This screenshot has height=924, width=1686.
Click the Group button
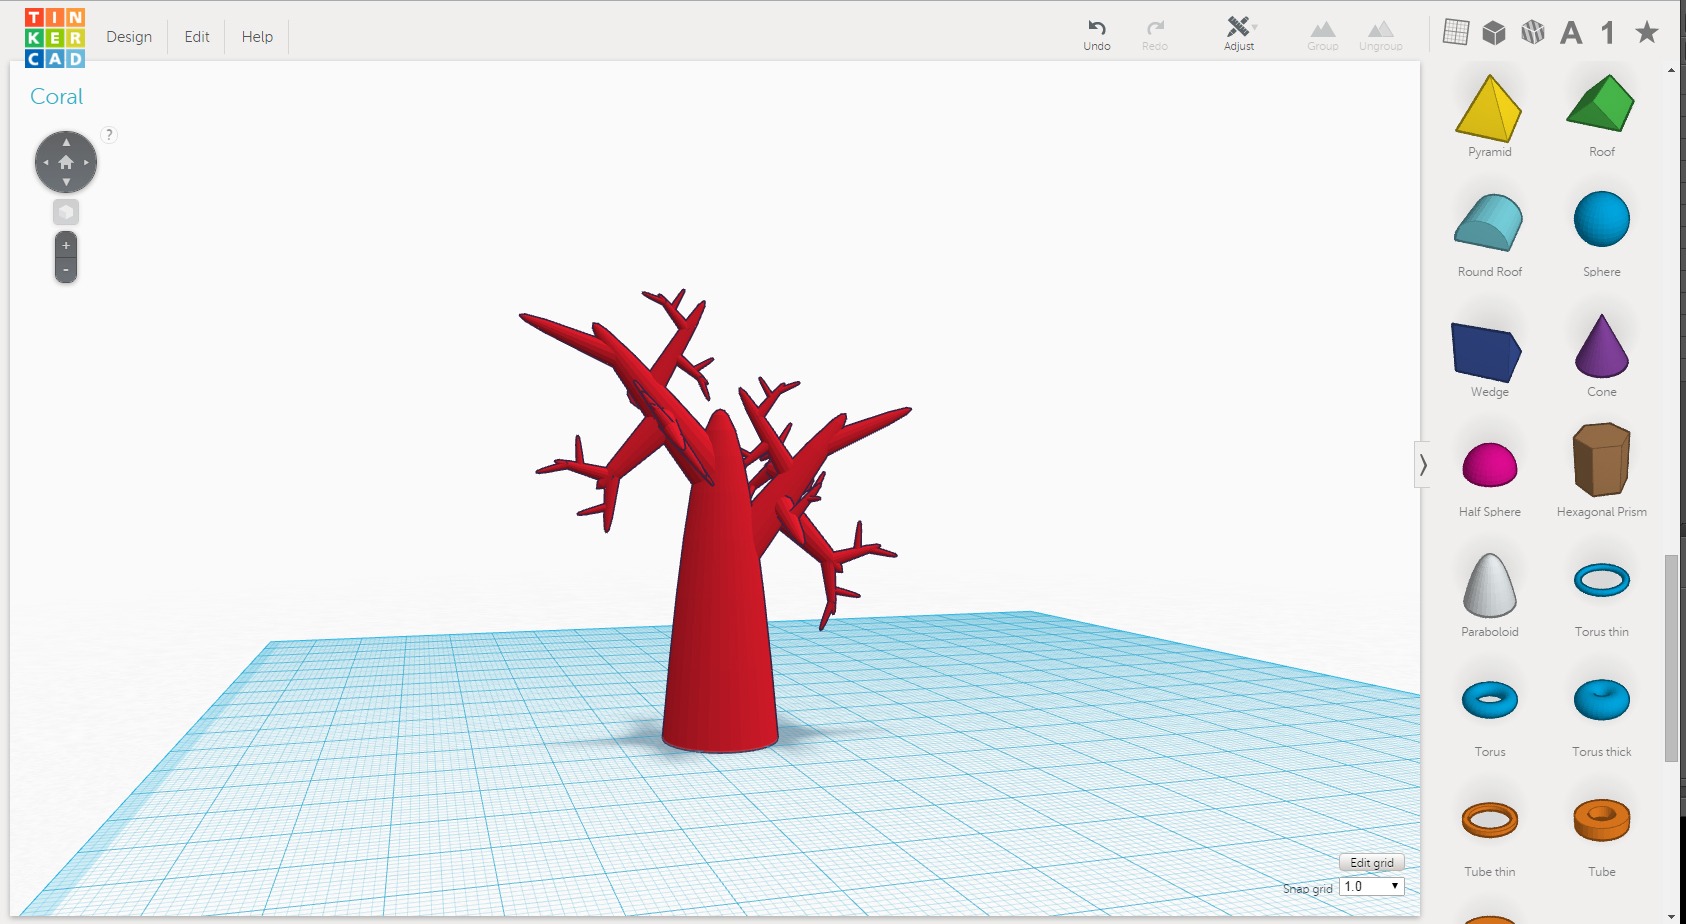pyautogui.click(x=1323, y=35)
